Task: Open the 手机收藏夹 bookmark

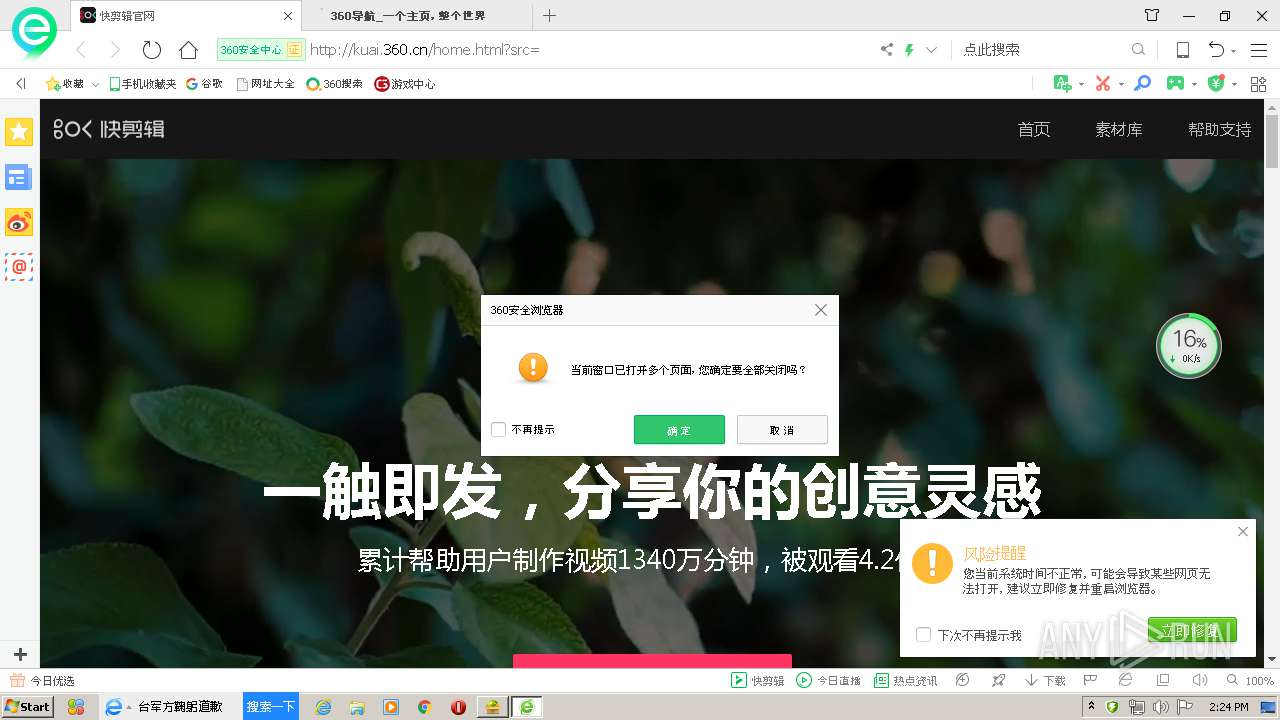Action: click(x=142, y=84)
